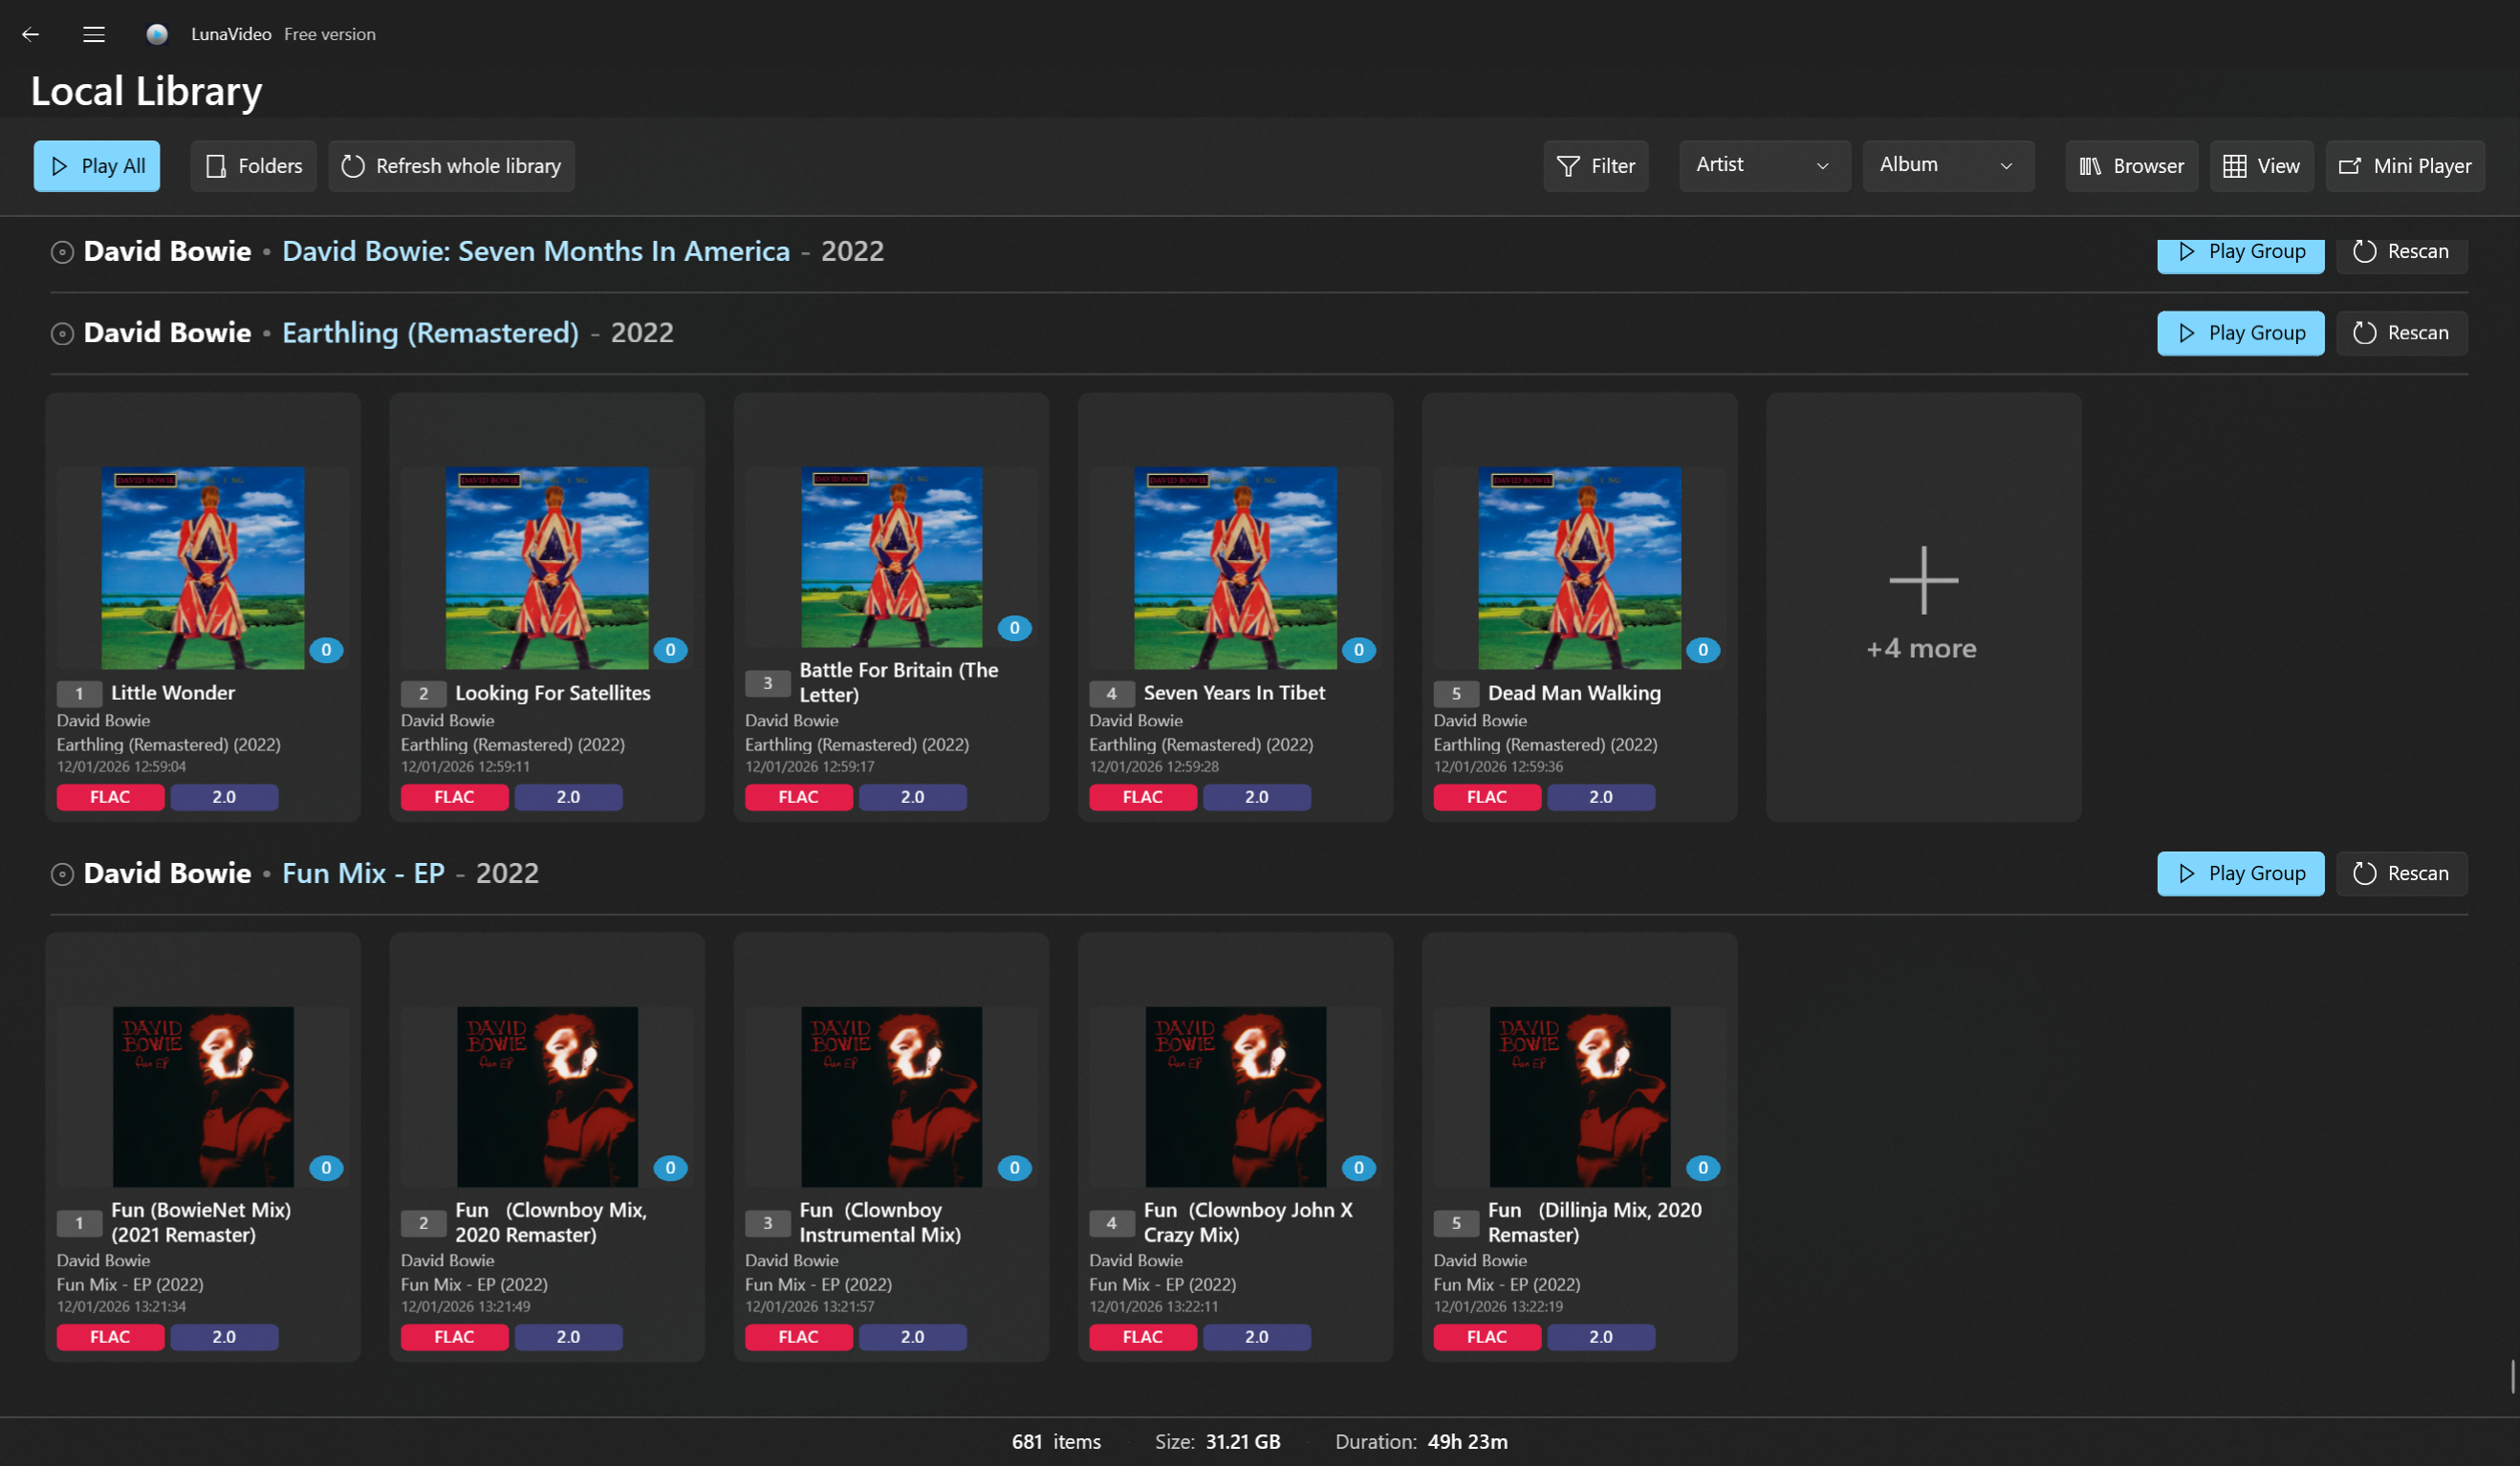Screen dimensions: 2520x1466
Task: Collapse the Seven Months In America group
Action: point(62,252)
